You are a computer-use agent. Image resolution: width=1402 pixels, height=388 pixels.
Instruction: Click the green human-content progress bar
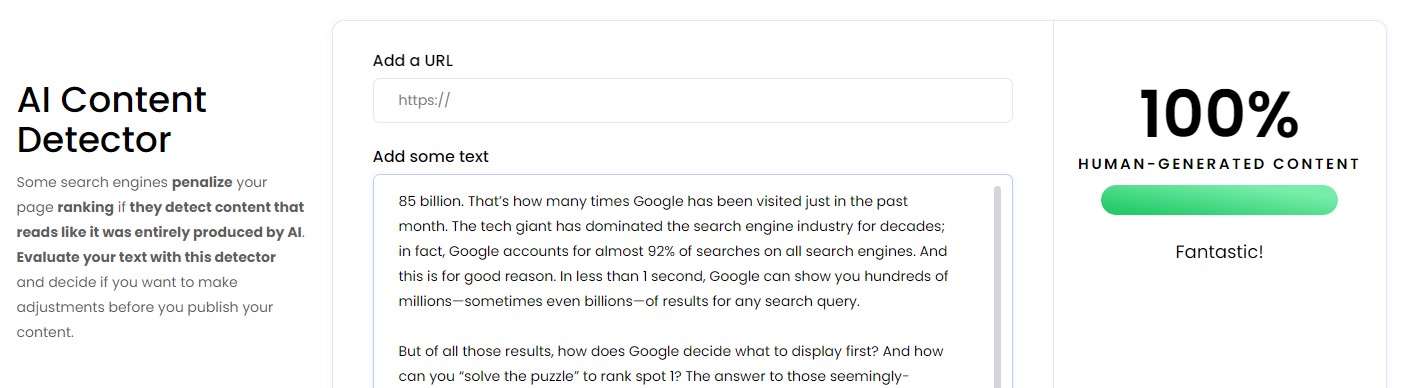1219,200
